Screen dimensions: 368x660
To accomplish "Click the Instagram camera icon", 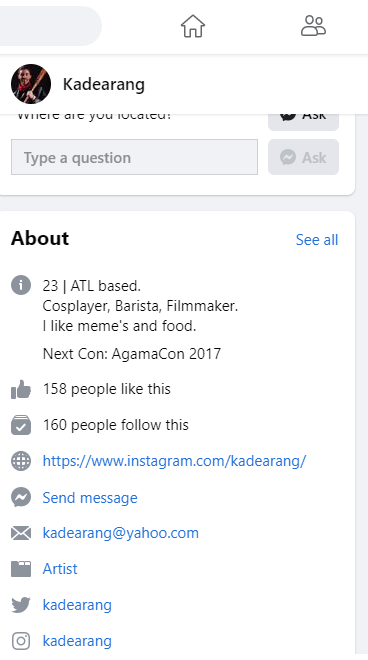I will point(21,641).
